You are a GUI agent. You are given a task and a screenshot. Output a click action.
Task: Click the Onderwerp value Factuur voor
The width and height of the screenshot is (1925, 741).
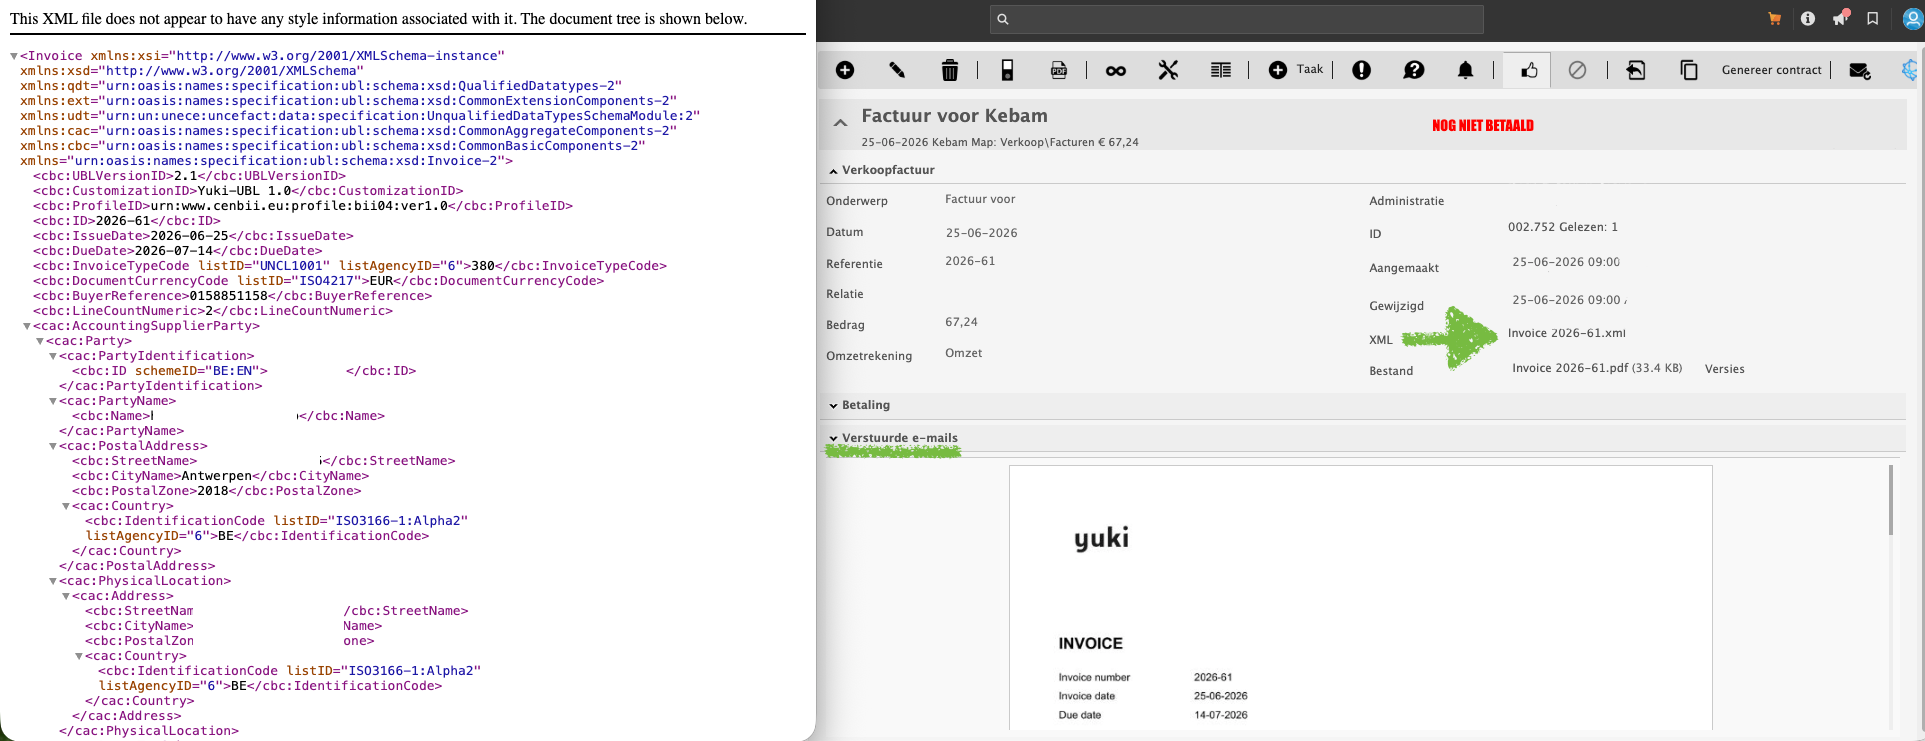point(980,199)
